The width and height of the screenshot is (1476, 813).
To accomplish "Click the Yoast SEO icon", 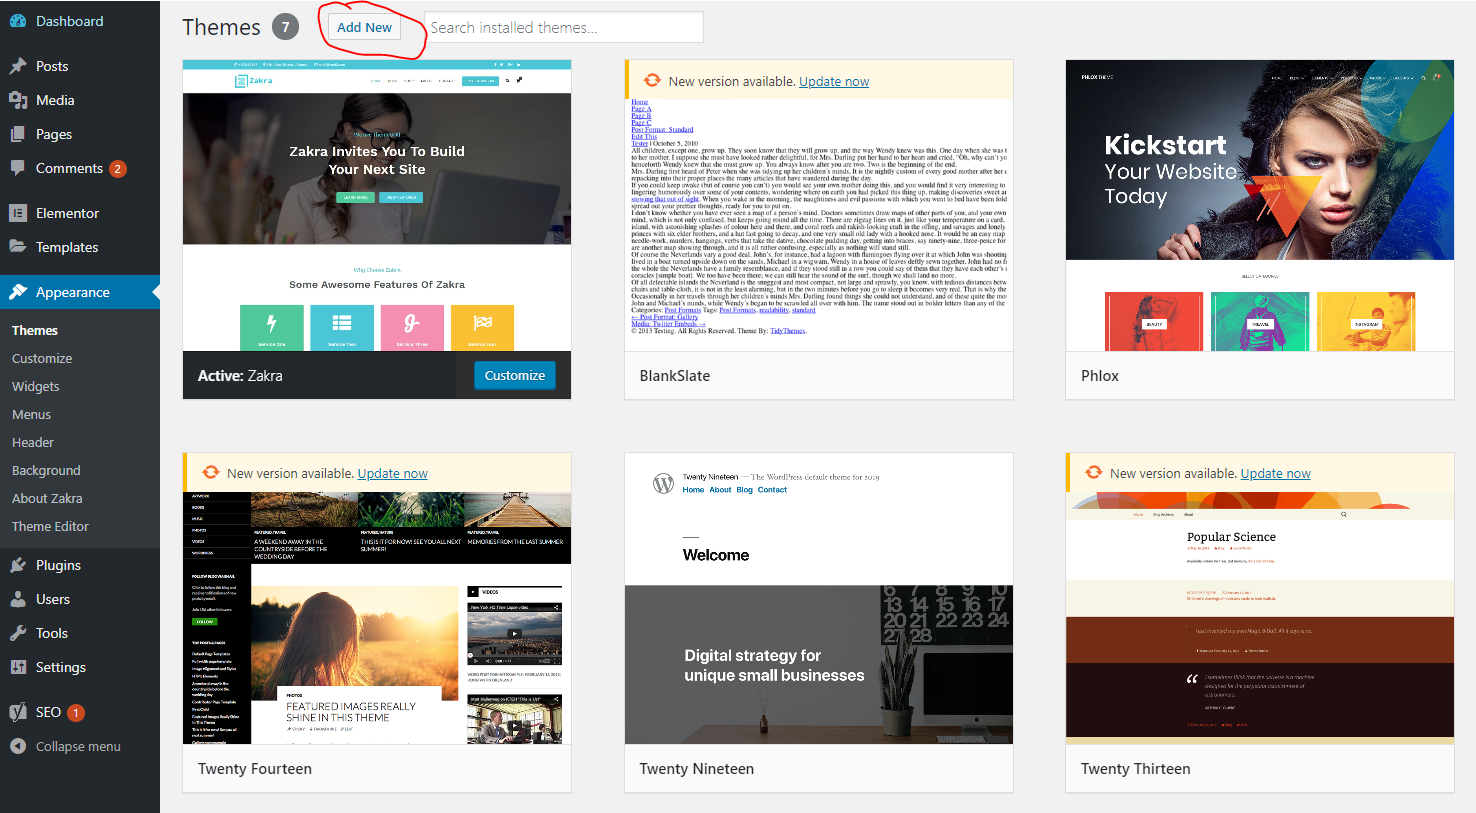I will (18, 712).
